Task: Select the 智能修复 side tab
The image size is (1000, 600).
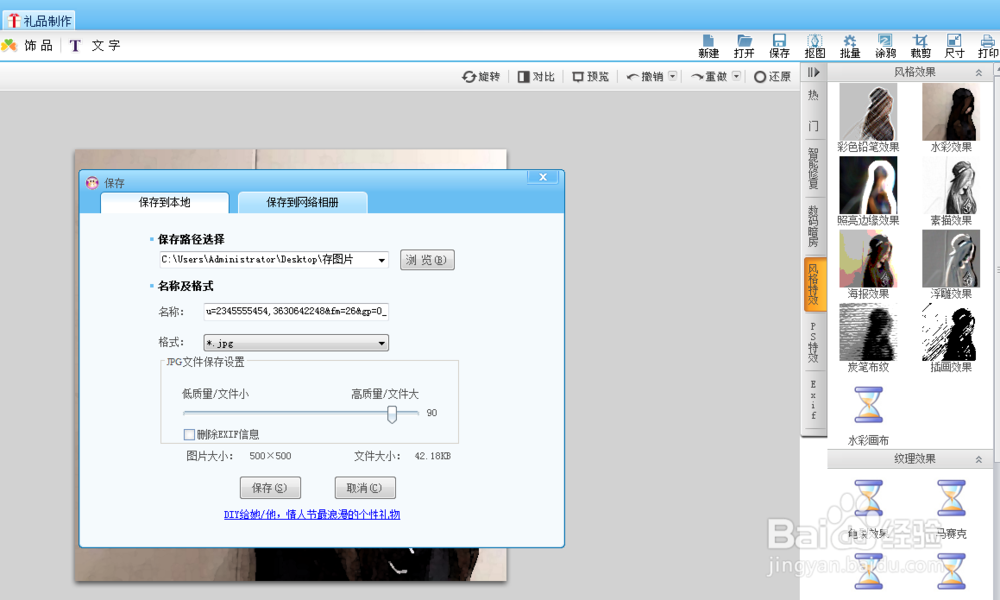Action: (x=813, y=168)
